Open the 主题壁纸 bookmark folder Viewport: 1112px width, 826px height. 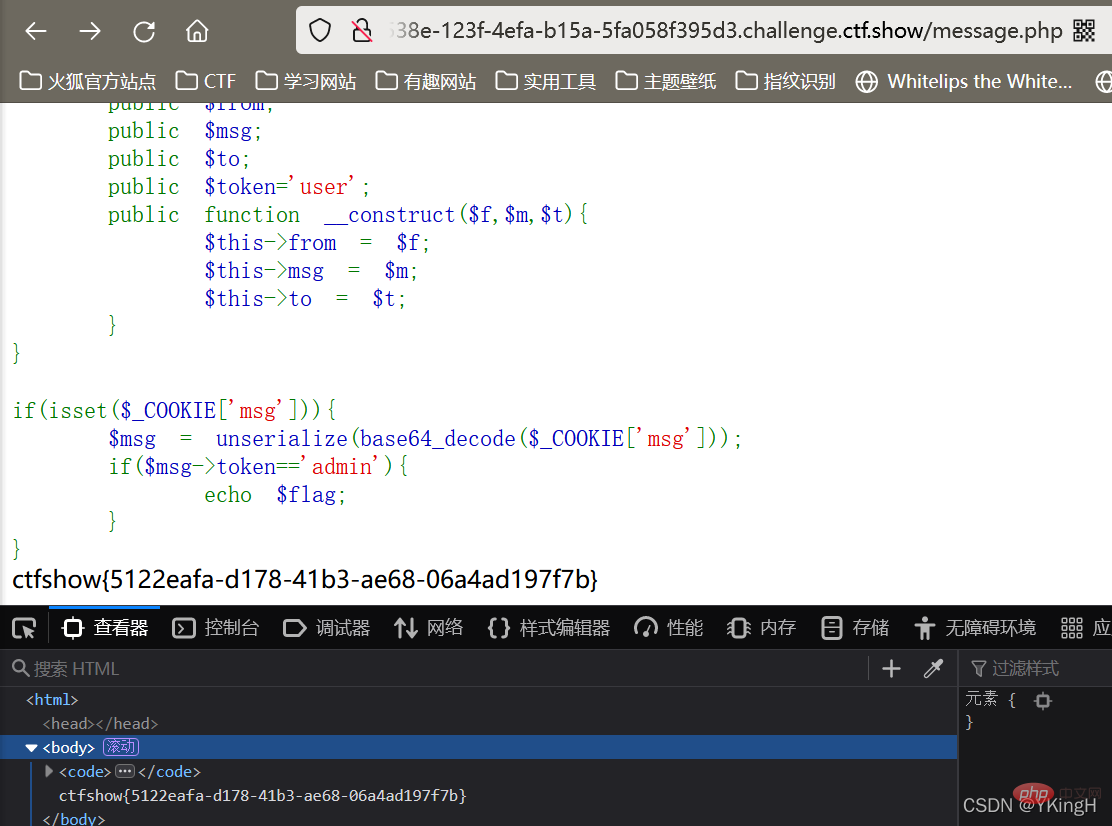pyautogui.click(x=665, y=82)
